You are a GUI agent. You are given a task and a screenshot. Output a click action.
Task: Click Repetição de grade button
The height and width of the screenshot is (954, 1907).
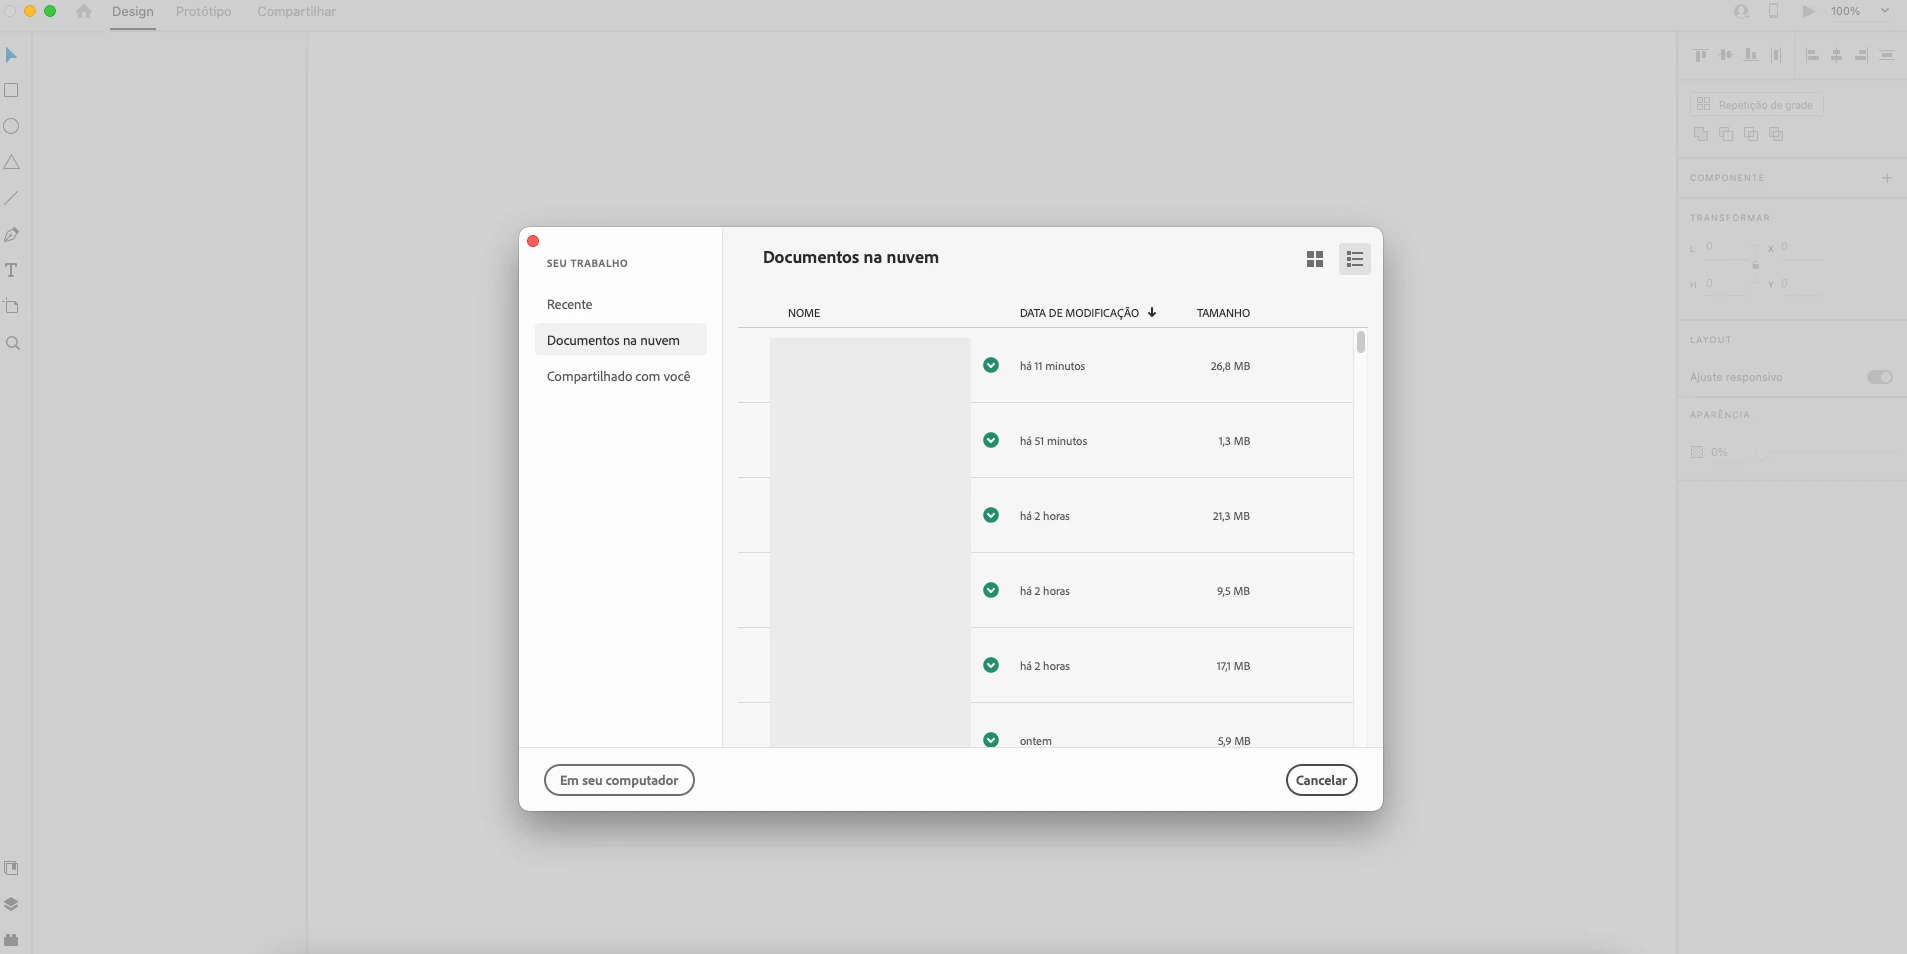pos(1756,105)
